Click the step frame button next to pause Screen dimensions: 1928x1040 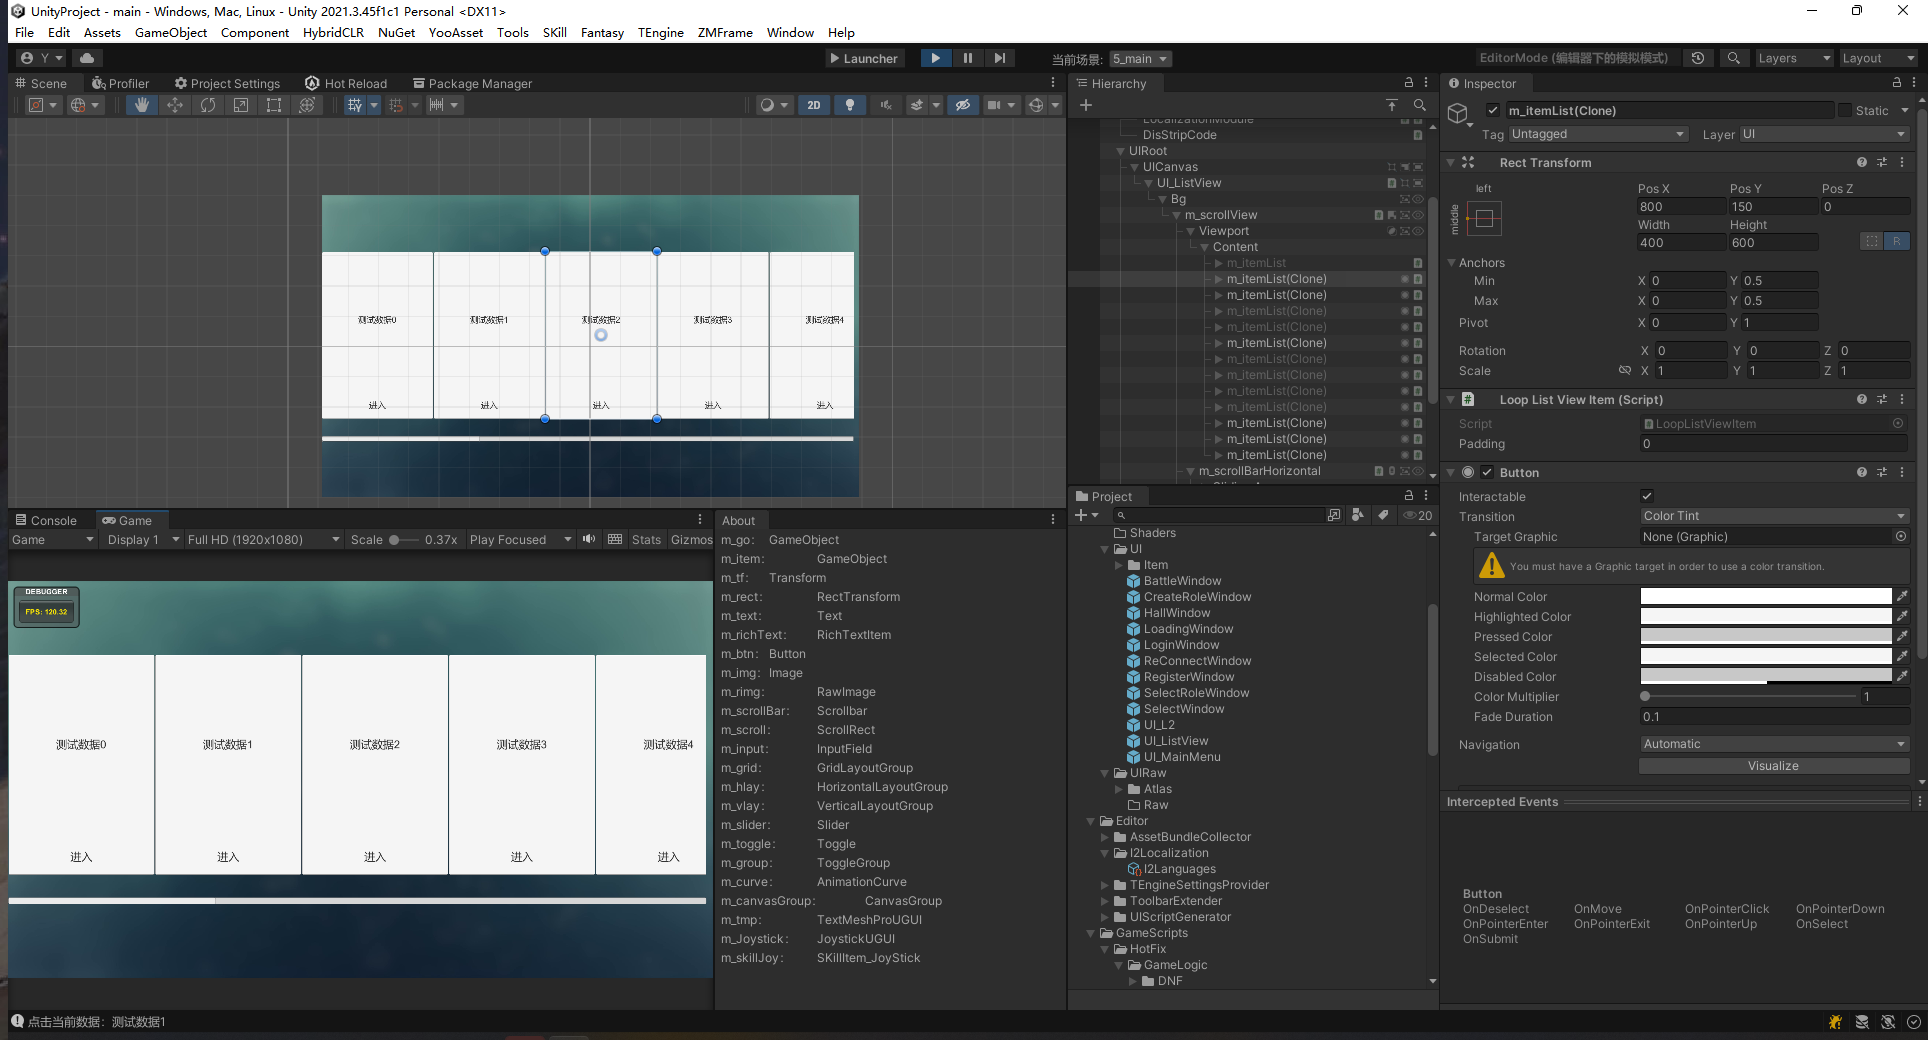(x=1000, y=58)
